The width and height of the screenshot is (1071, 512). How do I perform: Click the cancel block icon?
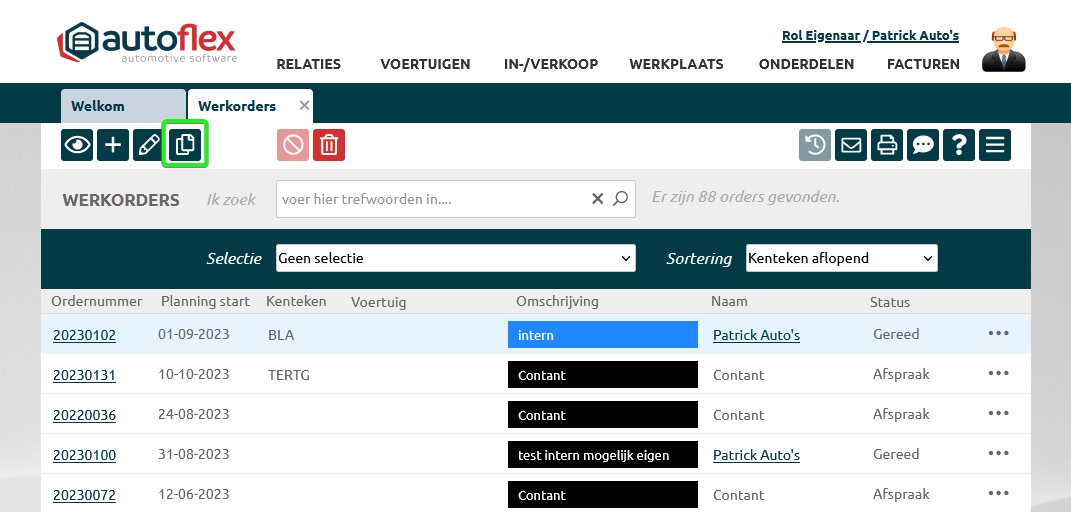(293, 145)
